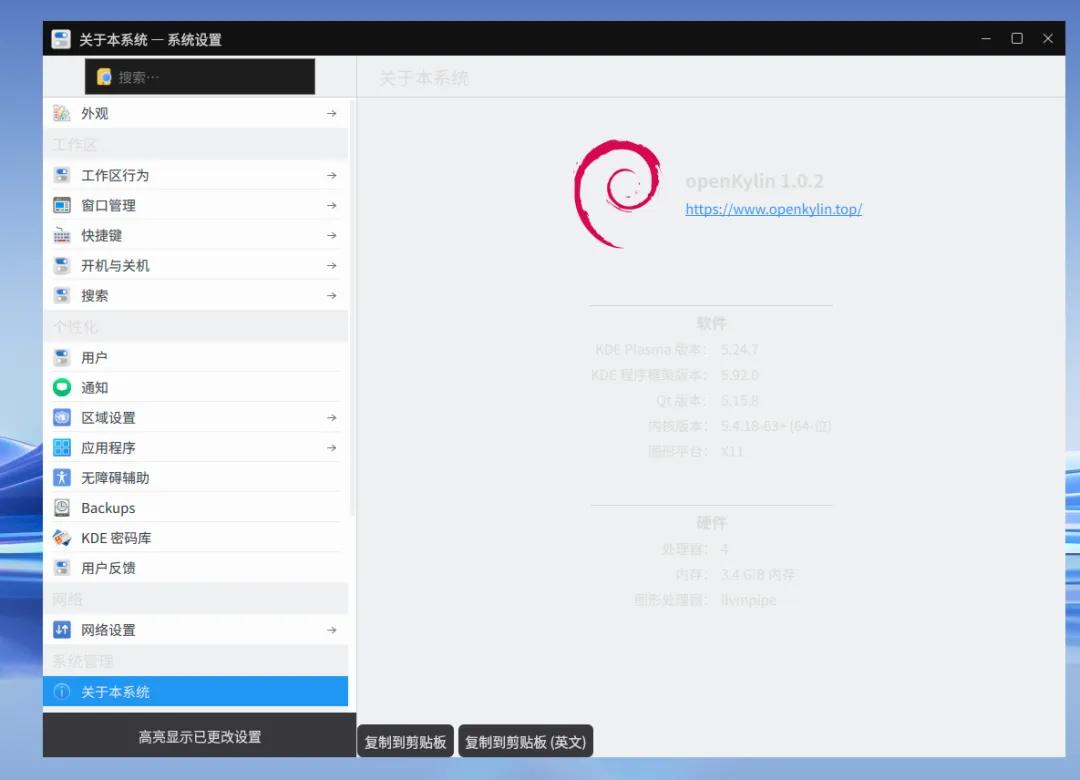Click 高亮显示已更改设置 button
Viewport: 1080px width, 780px height.
200,736
